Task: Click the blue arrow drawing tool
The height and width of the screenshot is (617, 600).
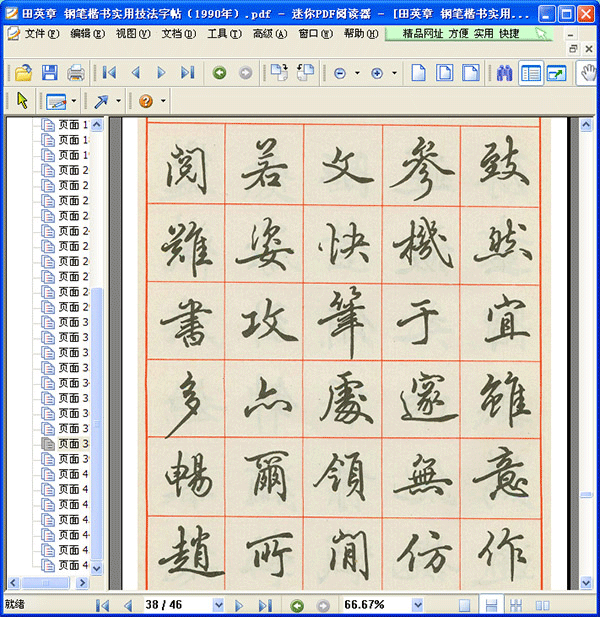Action: tap(101, 102)
